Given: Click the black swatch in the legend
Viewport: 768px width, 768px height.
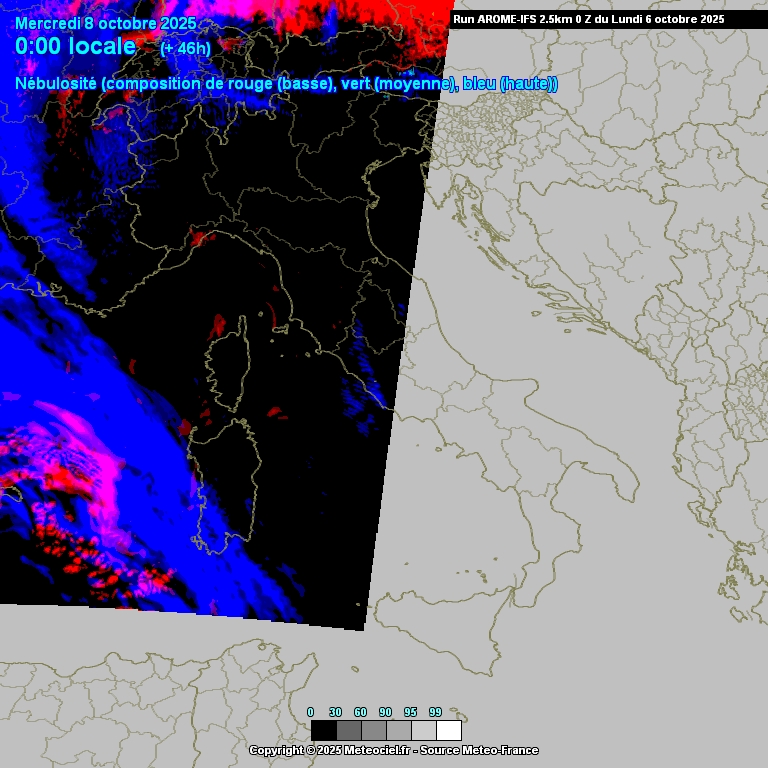Looking at the screenshot, I should (x=323, y=730).
